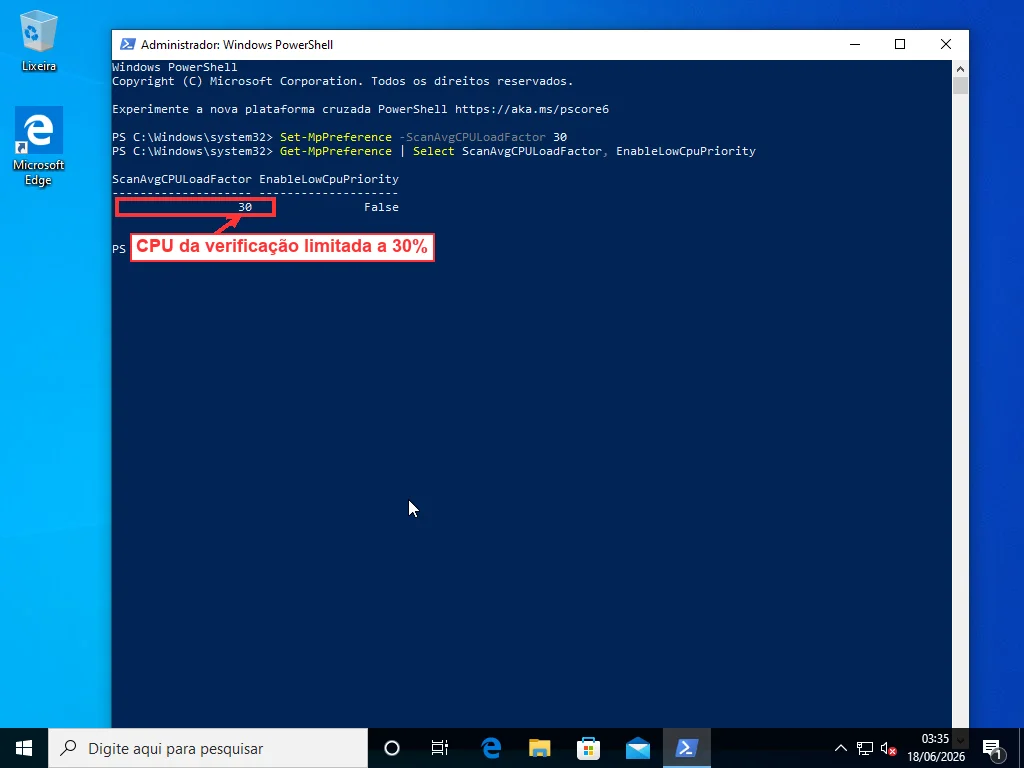Click the ScanAvgCPULoadFactor column header
This screenshot has height=768, width=1024.
pyautogui.click(x=182, y=179)
